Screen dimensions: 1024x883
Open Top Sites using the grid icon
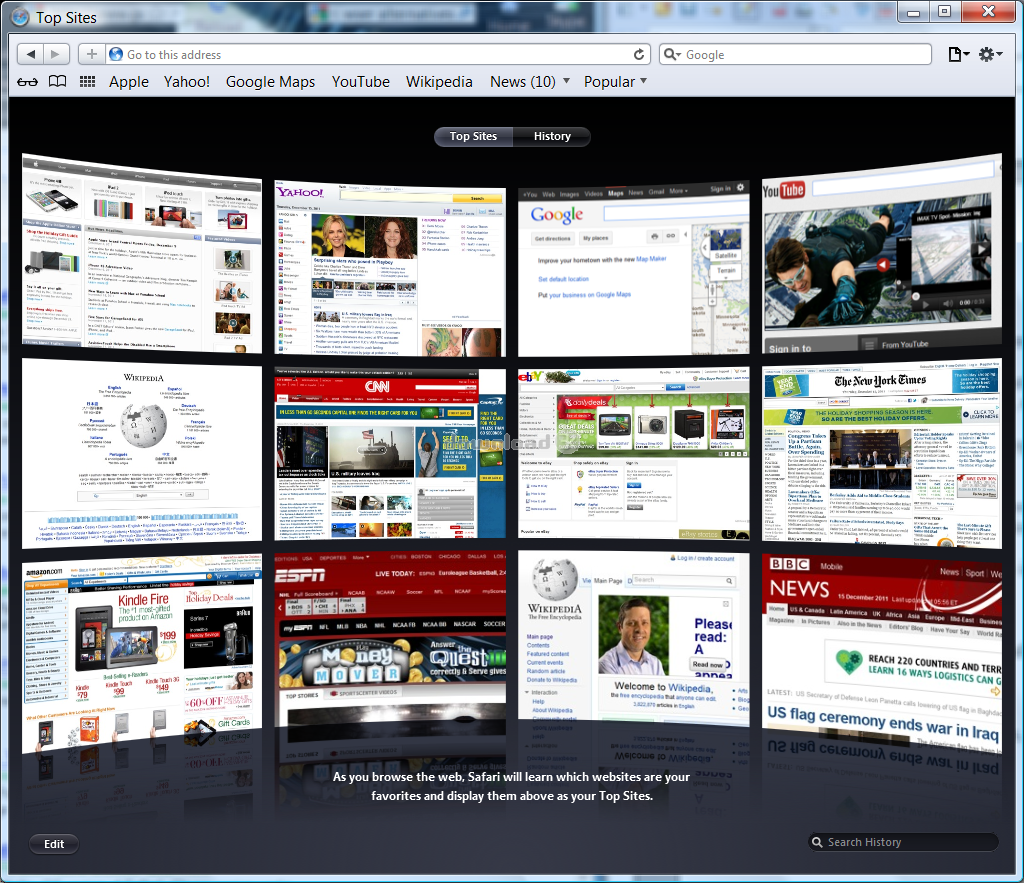click(87, 81)
